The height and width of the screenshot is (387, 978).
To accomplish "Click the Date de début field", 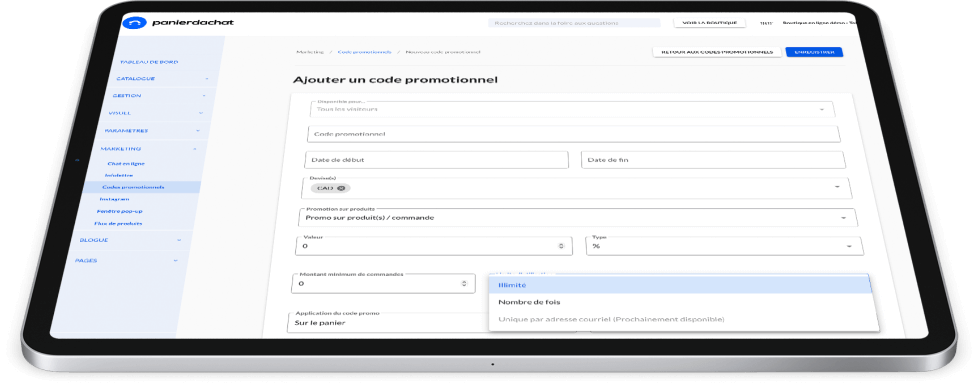I will pos(437,160).
